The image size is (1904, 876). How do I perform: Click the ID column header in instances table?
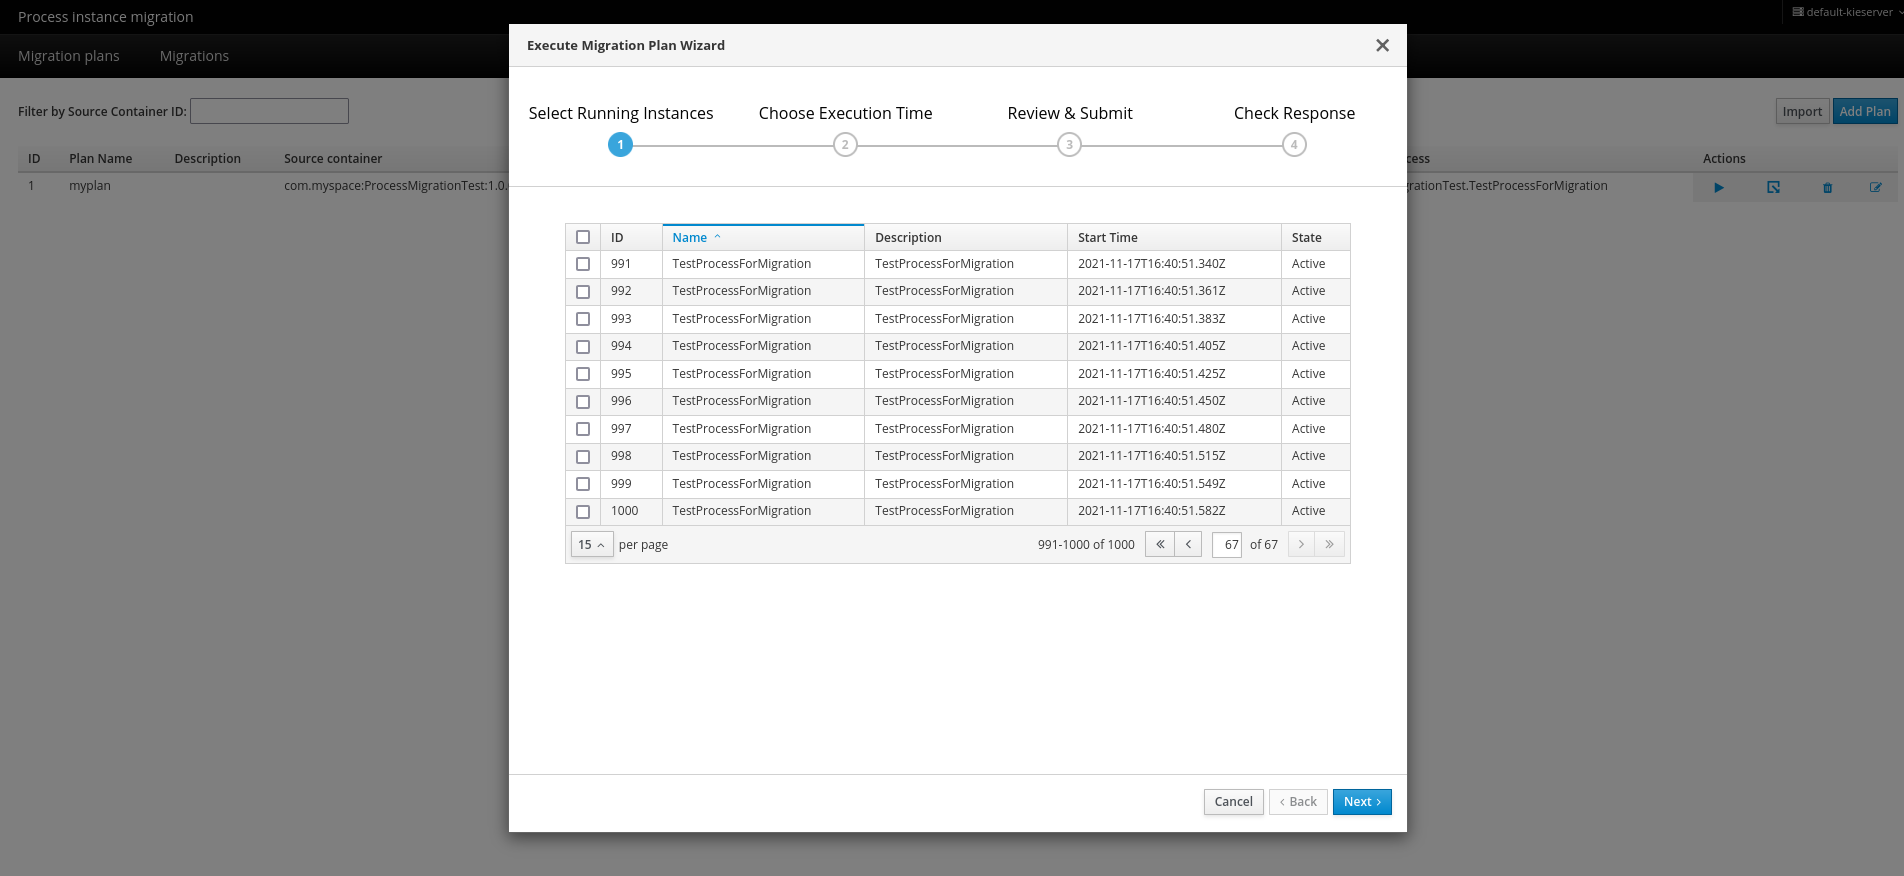[631, 237]
